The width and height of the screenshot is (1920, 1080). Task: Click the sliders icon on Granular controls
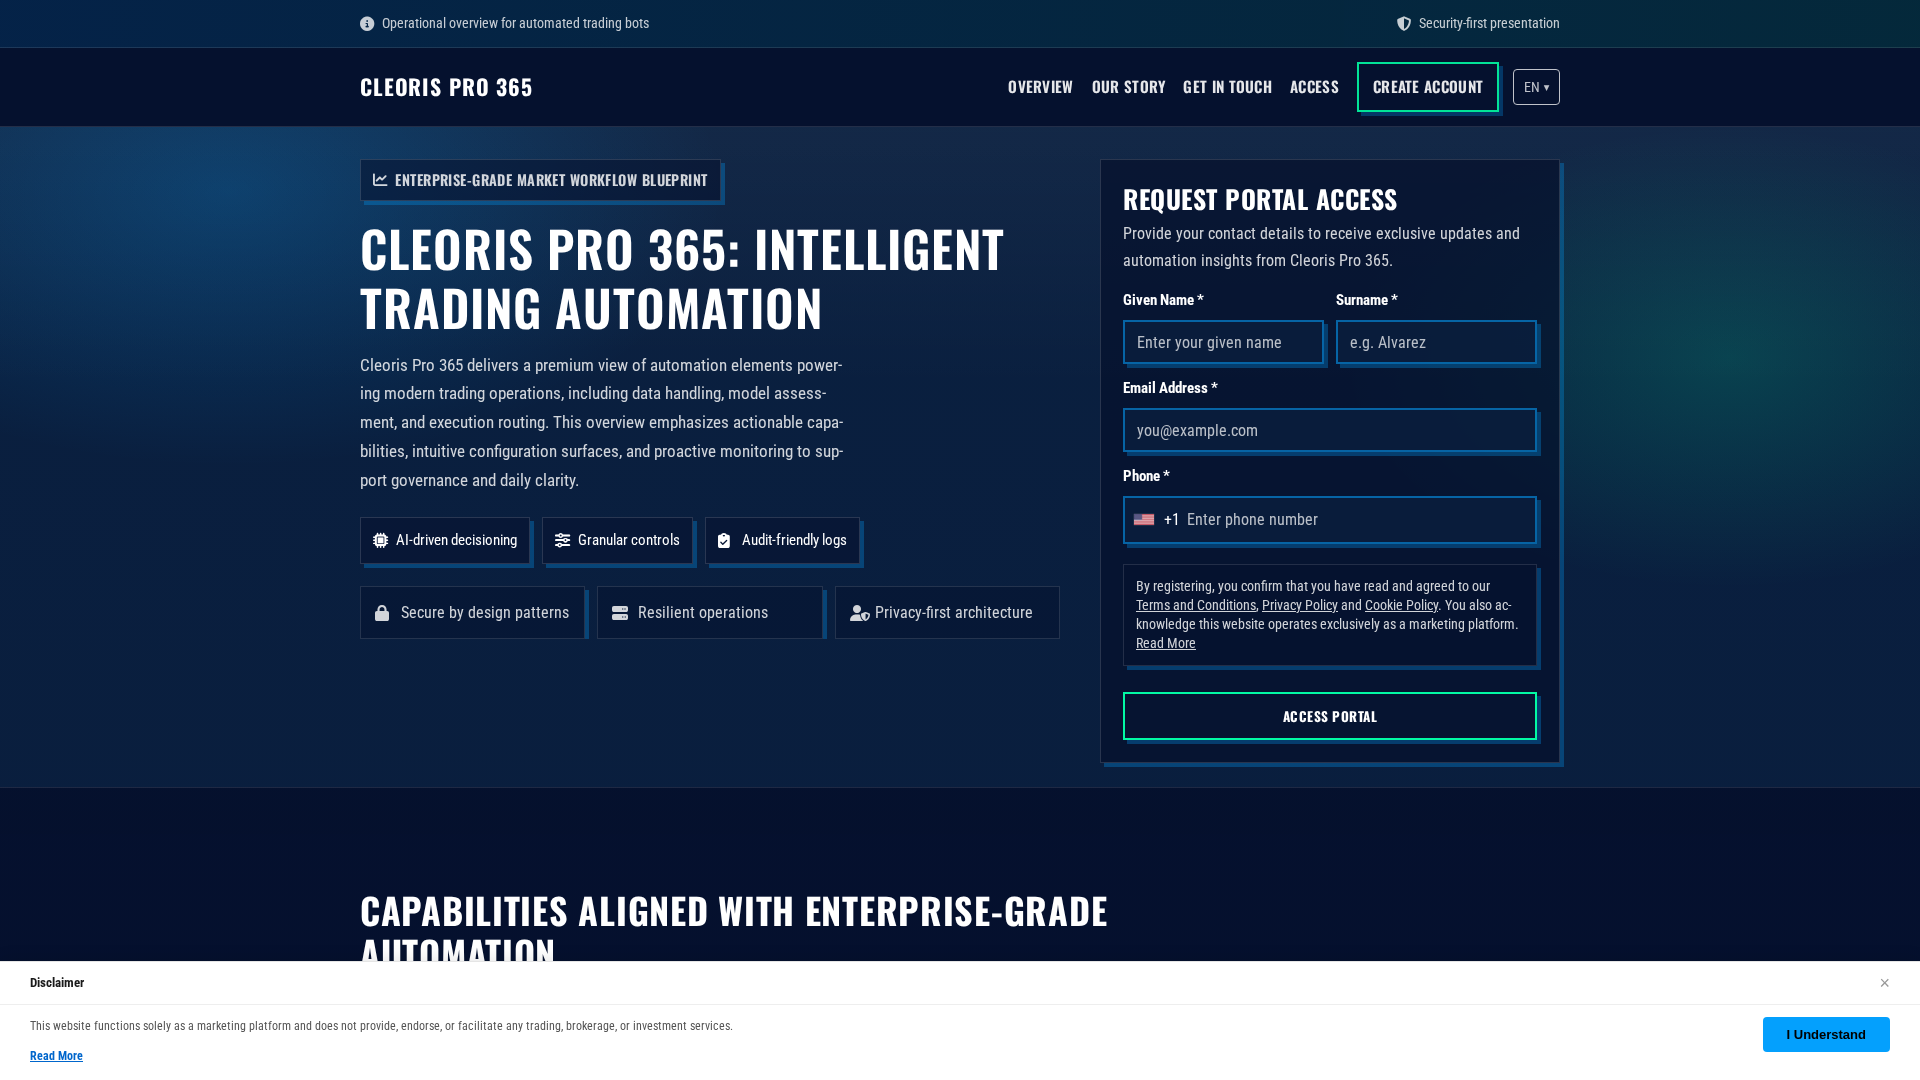(563, 540)
